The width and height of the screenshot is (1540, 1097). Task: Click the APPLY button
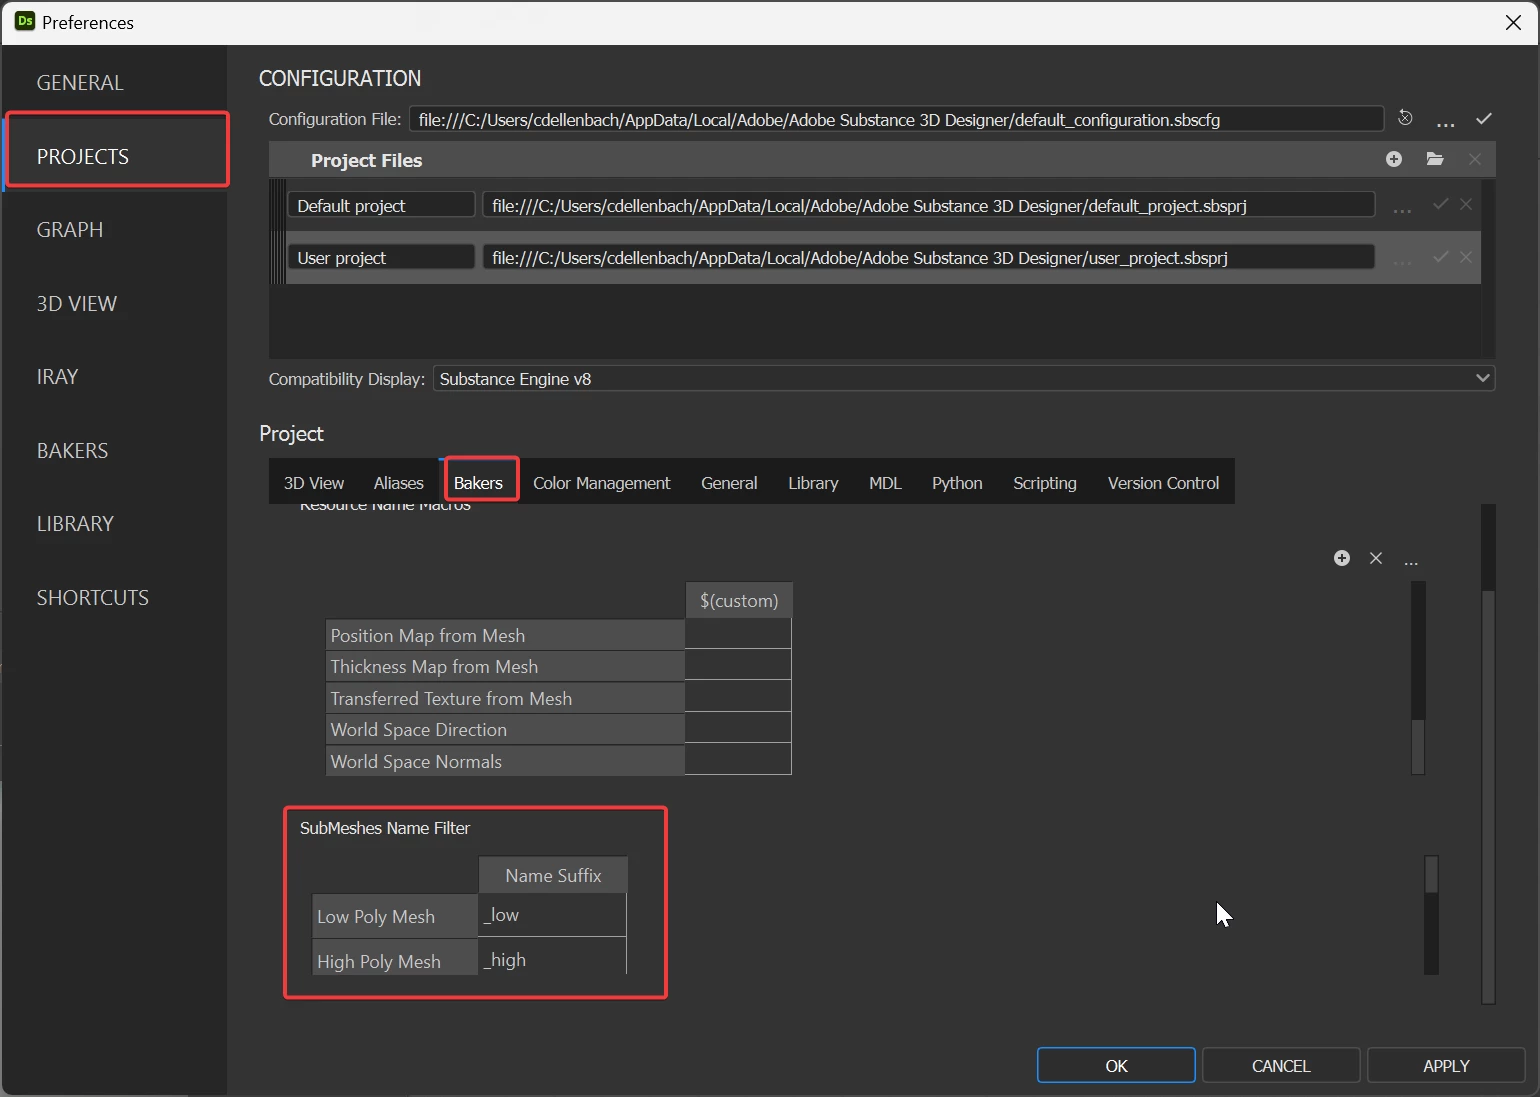pyautogui.click(x=1446, y=1065)
